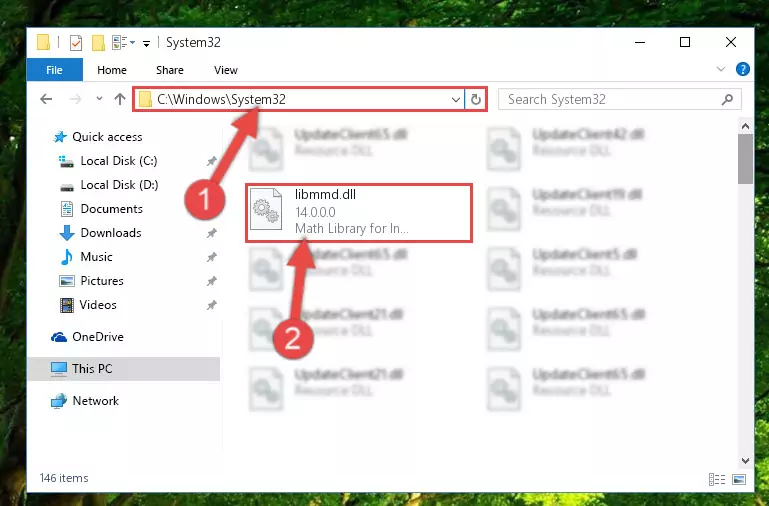Click the pin icon next to Music

click(x=211, y=257)
